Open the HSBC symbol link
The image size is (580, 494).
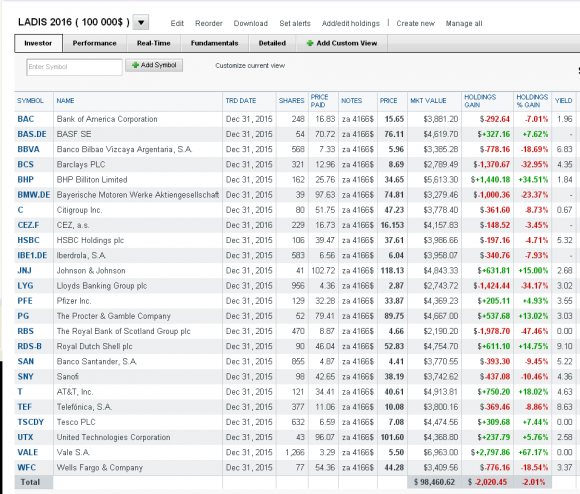click(28, 240)
